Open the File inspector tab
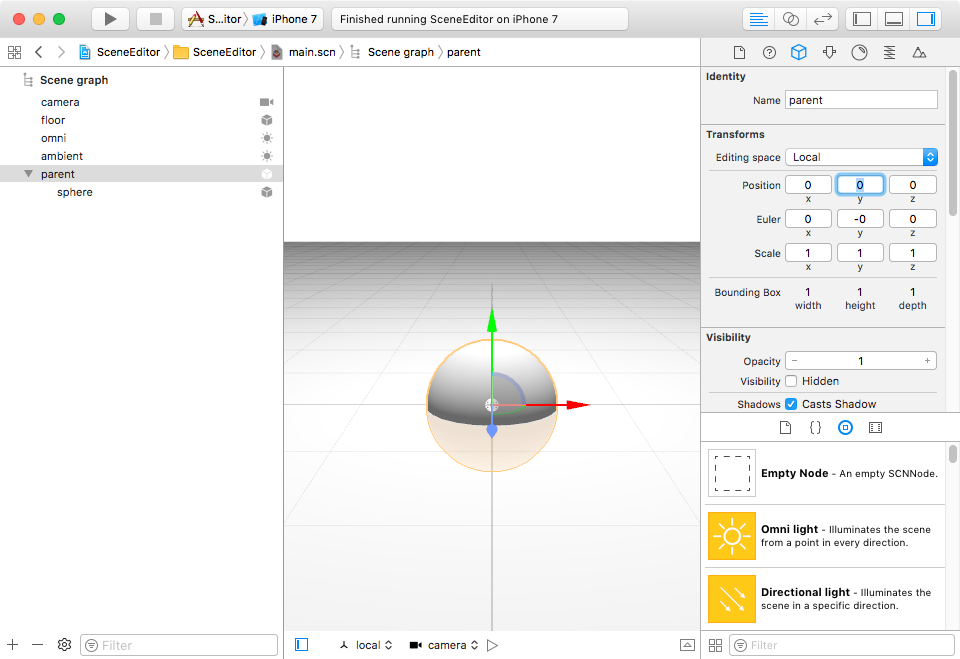 point(740,53)
